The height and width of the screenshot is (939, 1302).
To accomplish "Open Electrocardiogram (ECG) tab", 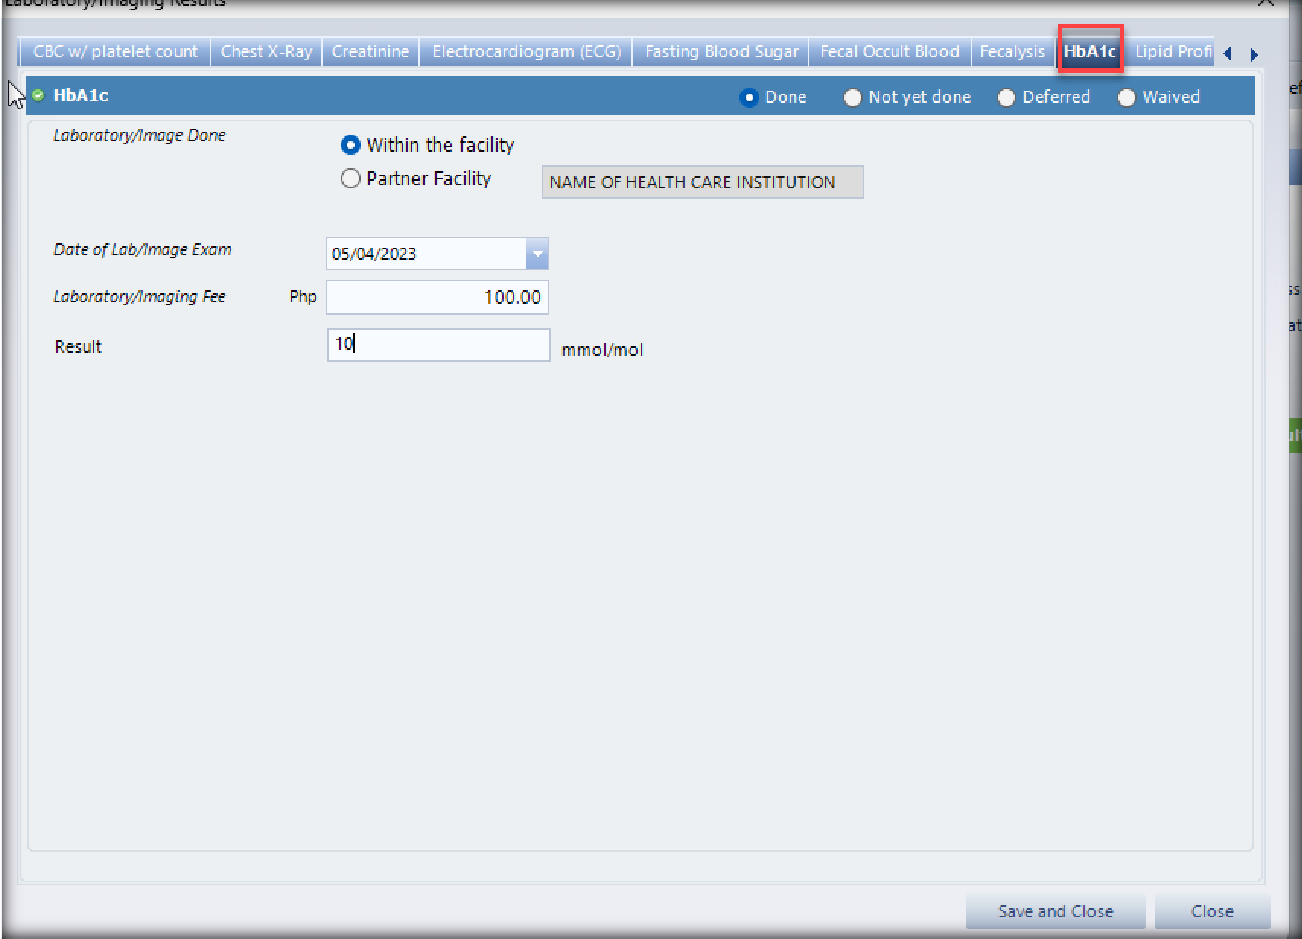I will [x=526, y=52].
